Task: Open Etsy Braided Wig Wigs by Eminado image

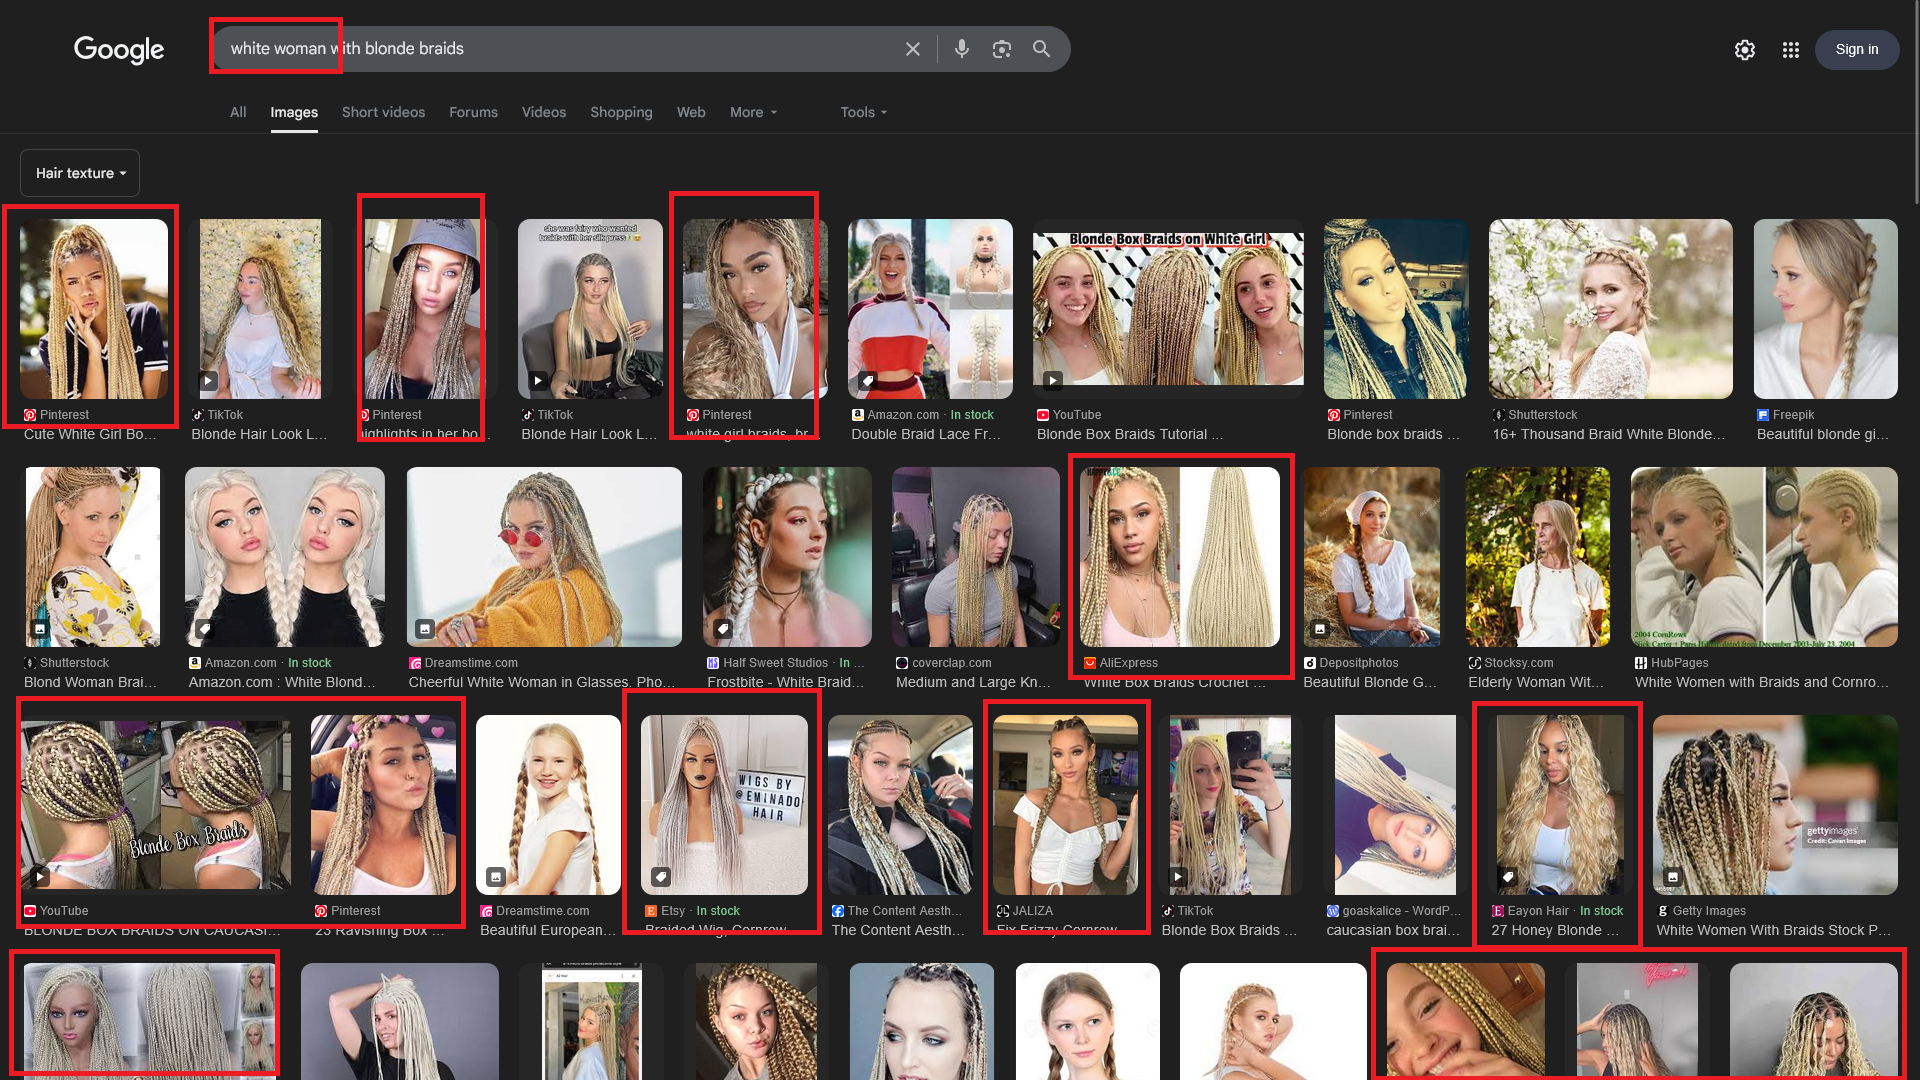Action: tap(724, 805)
